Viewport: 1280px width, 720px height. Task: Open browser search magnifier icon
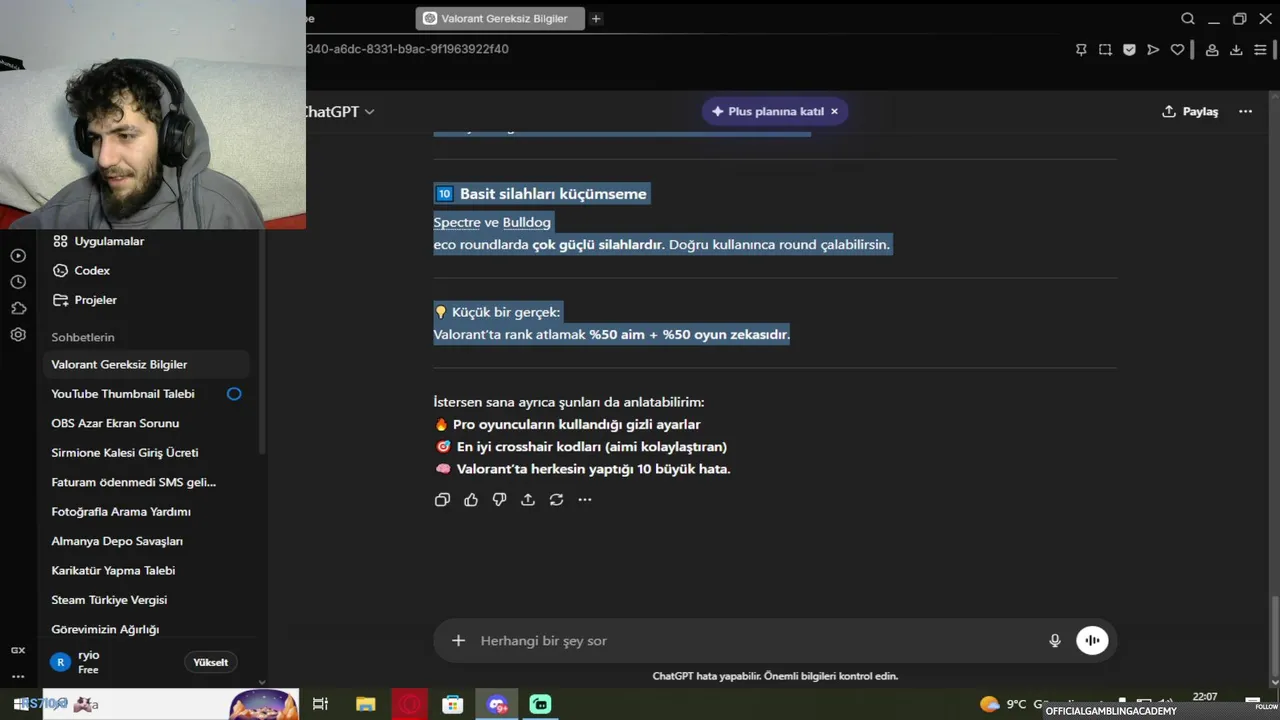1188,19
